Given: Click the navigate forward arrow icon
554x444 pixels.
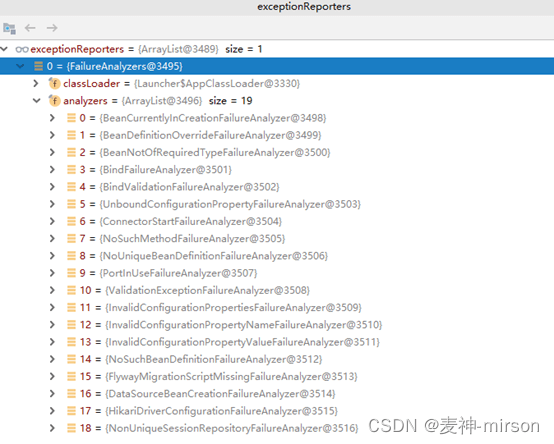Looking at the screenshot, I should click(52, 28).
